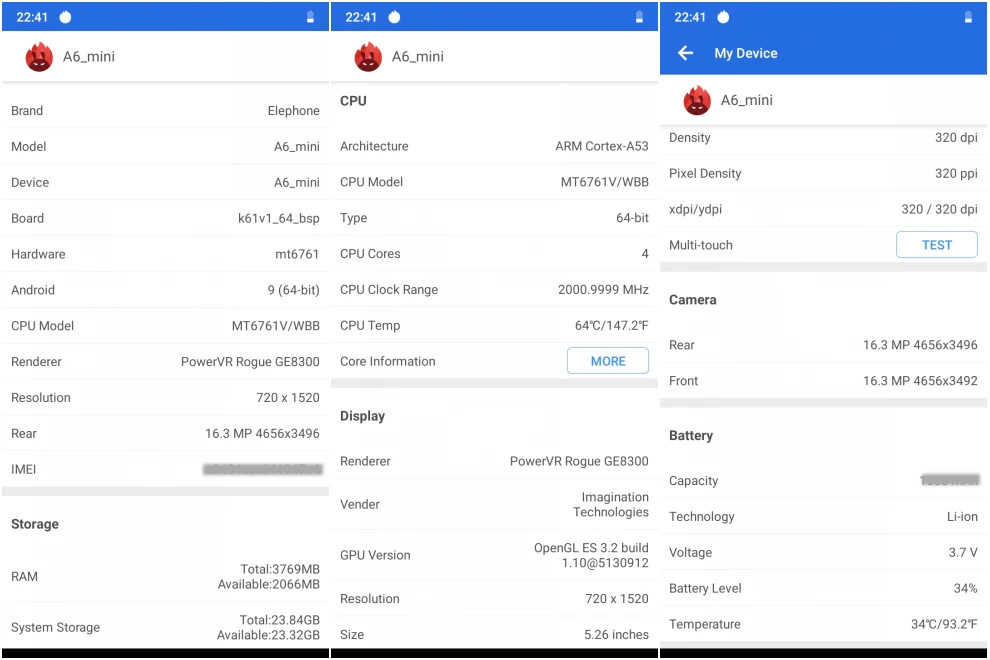Tap the blurred IMEI value
The height and width of the screenshot is (660, 990).
[x=263, y=469]
